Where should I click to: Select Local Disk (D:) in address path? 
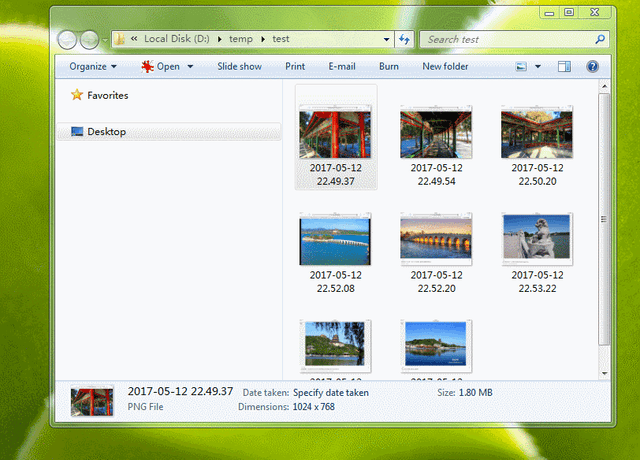pyautogui.click(x=176, y=39)
